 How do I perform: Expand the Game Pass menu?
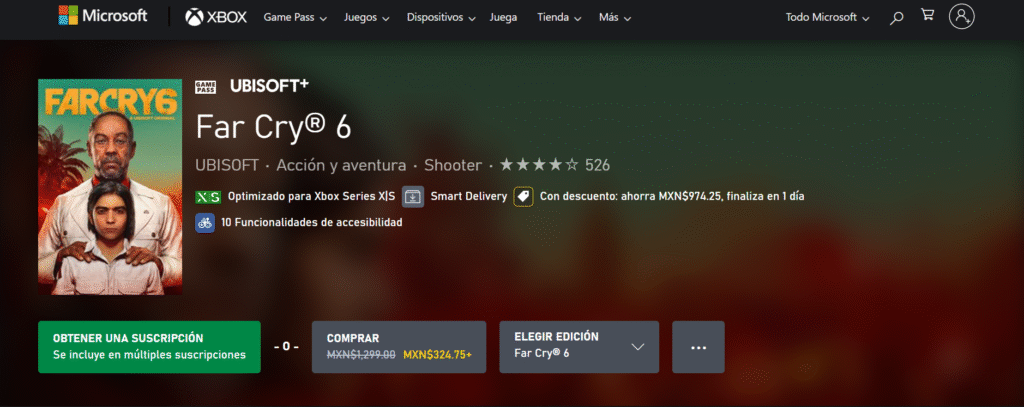tap(295, 18)
